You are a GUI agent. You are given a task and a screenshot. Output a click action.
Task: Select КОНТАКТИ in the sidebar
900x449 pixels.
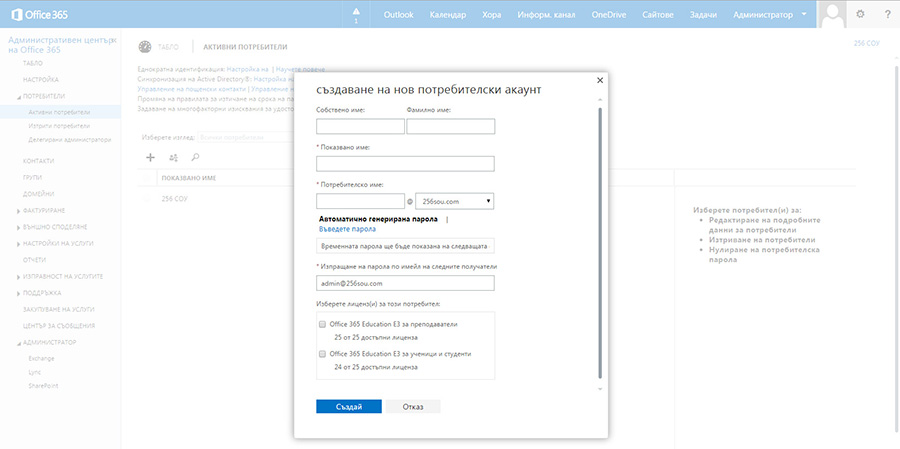click(38, 161)
